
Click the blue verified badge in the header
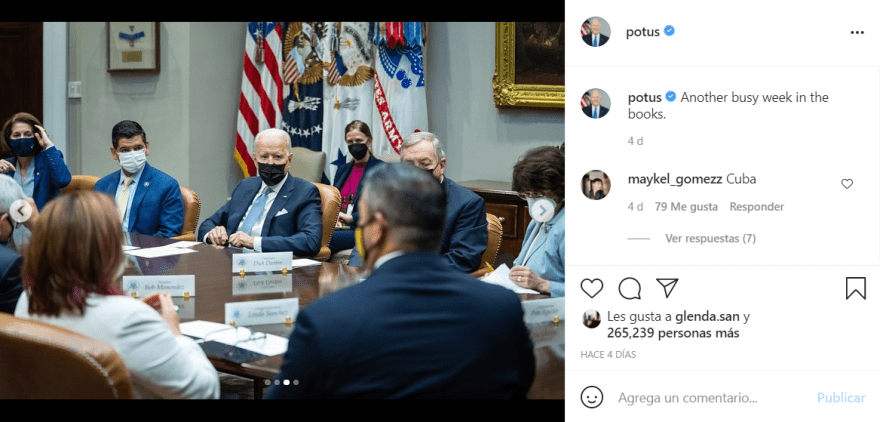pyautogui.click(x=669, y=31)
